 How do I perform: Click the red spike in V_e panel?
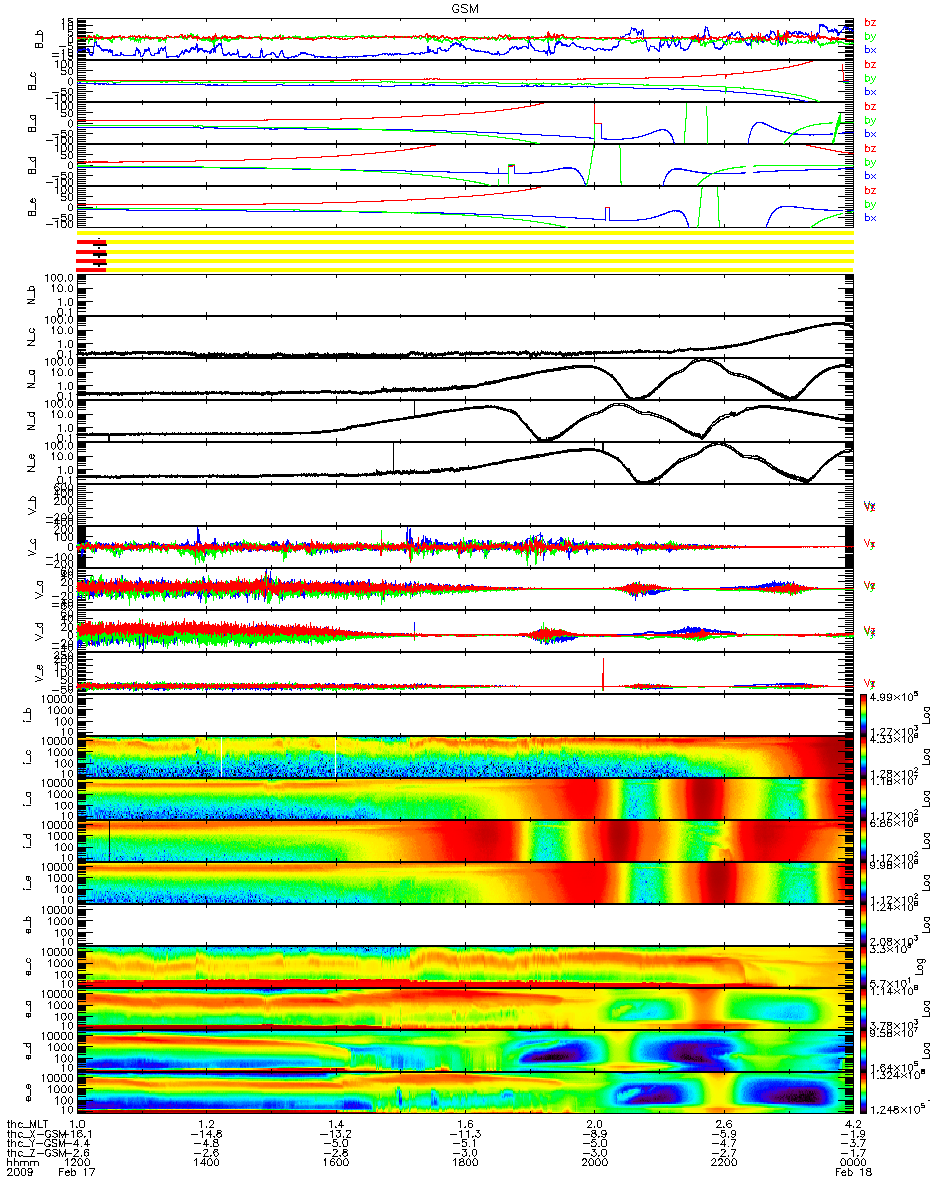603,673
